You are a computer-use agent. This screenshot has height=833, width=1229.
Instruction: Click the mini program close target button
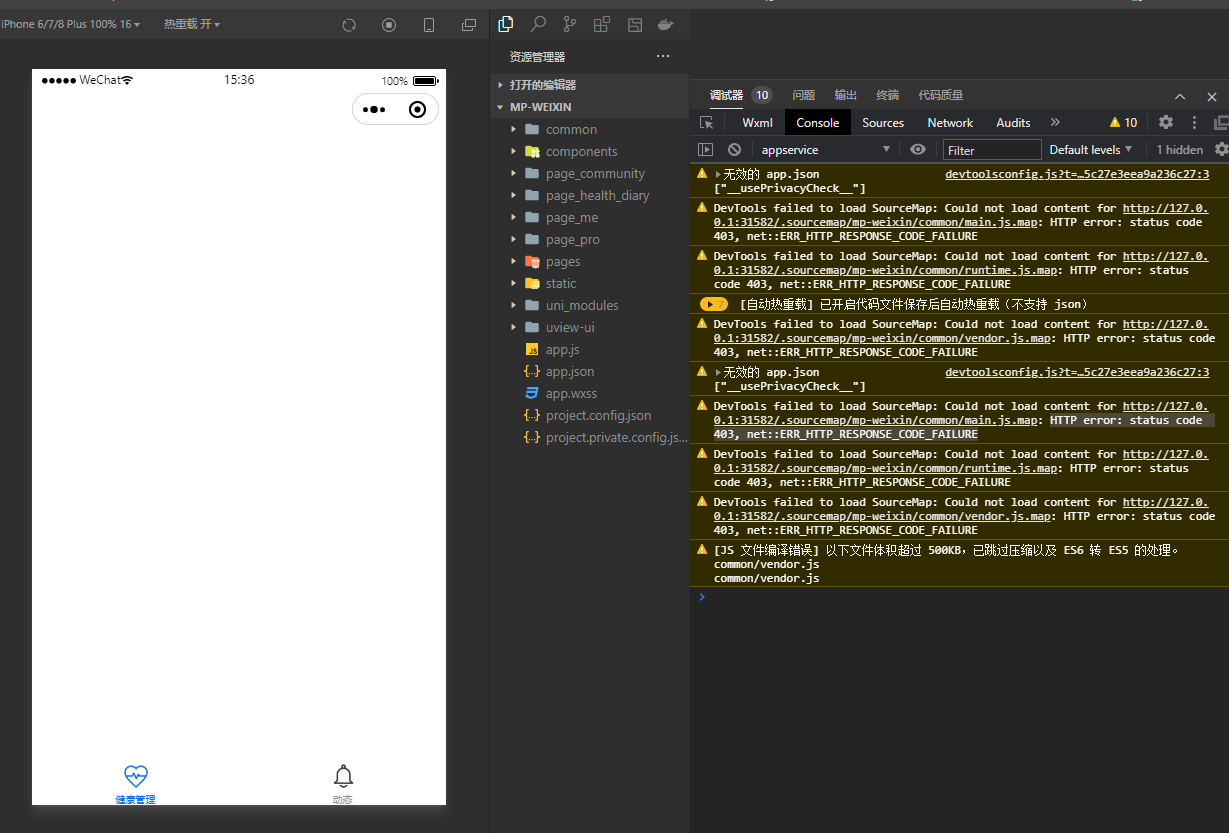point(418,110)
